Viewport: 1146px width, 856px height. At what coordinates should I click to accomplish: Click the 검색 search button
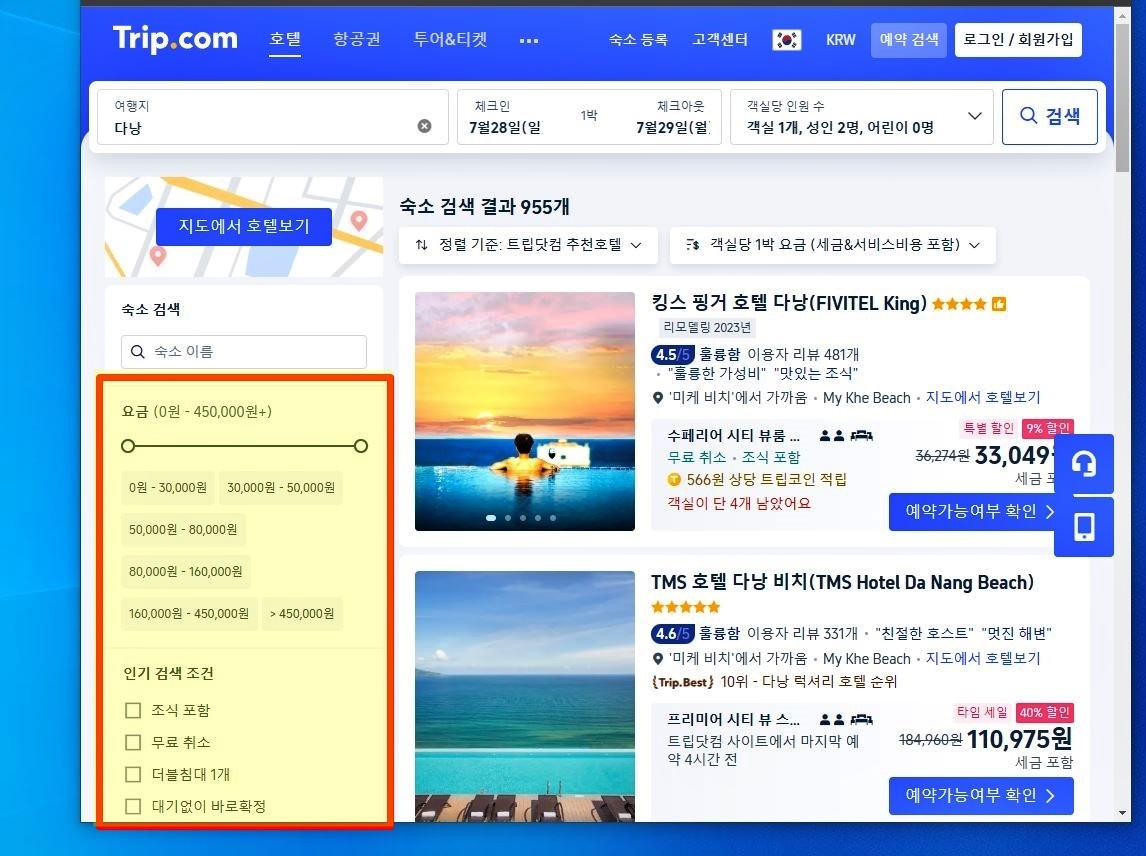tap(1050, 117)
